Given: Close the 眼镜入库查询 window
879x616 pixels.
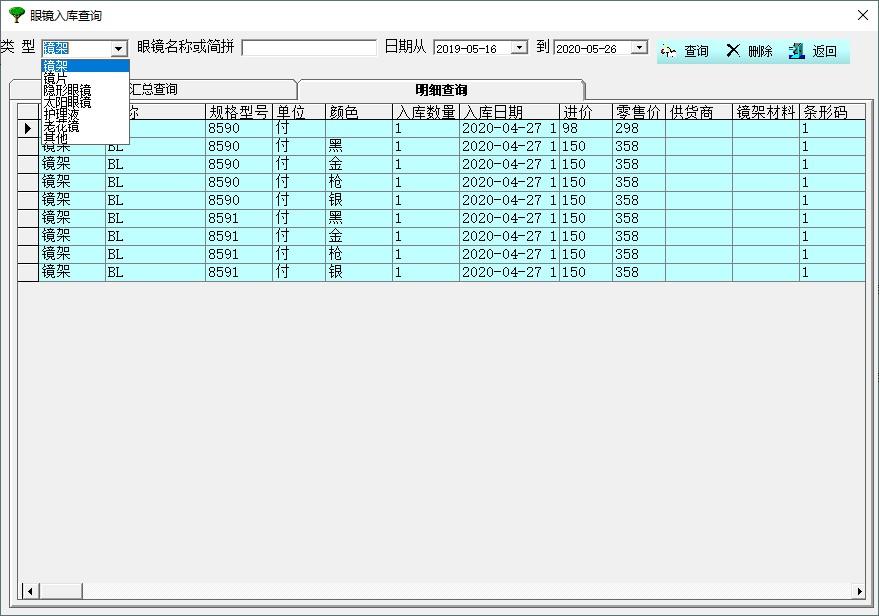Looking at the screenshot, I should 863,15.
